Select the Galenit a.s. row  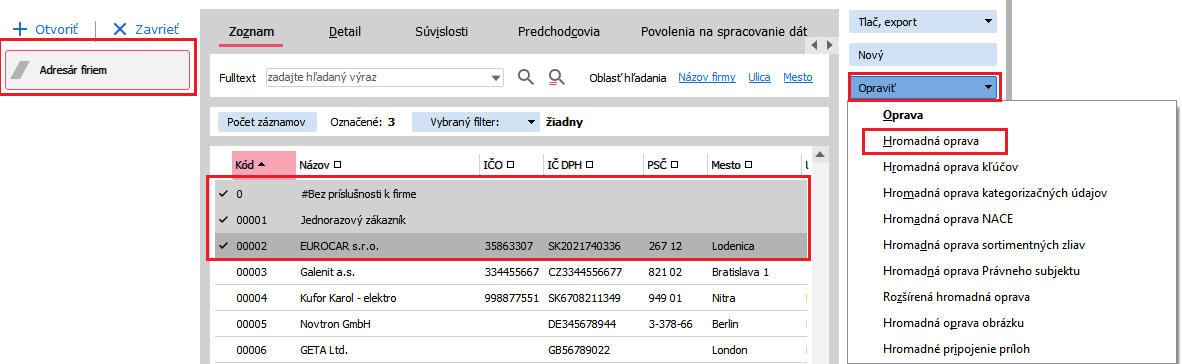[510, 272]
